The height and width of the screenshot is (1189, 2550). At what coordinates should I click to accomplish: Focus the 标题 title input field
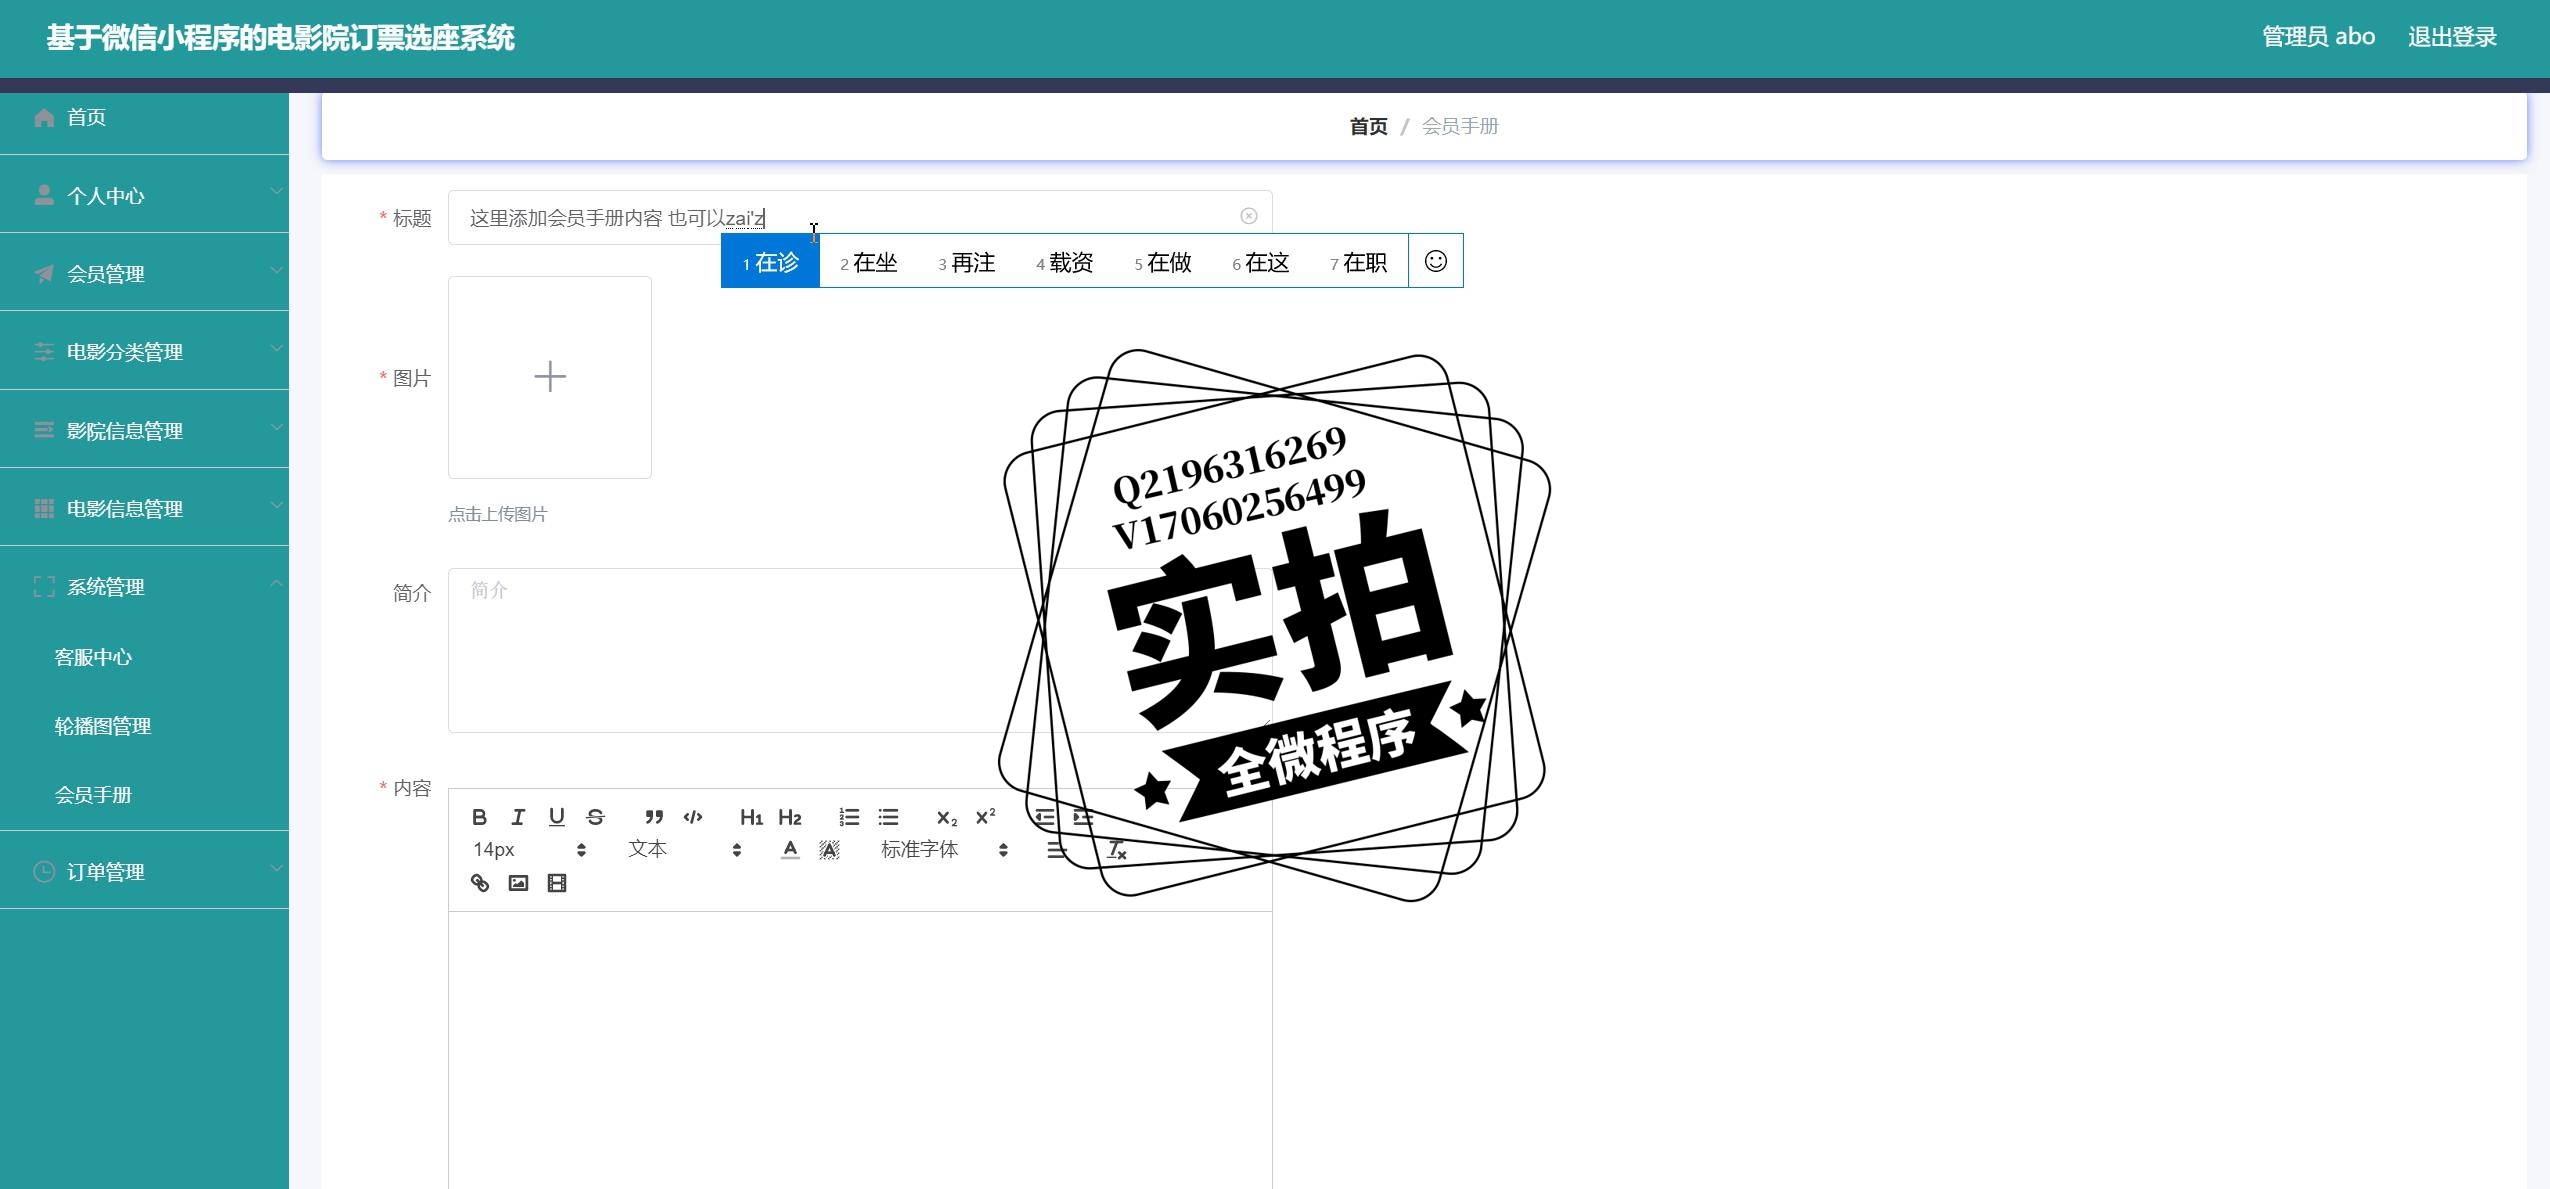click(x=860, y=217)
